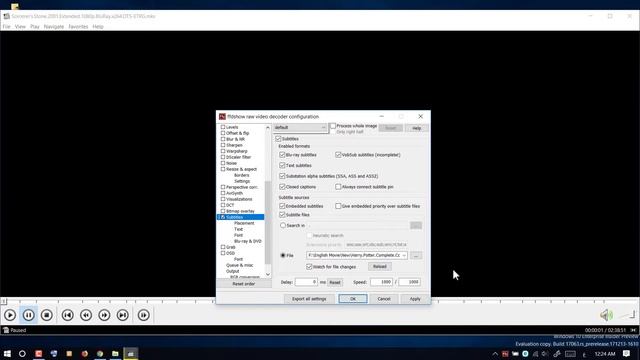Select Placement under Subtitles in tree
The width and height of the screenshot is (640, 360).
click(x=244, y=223)
